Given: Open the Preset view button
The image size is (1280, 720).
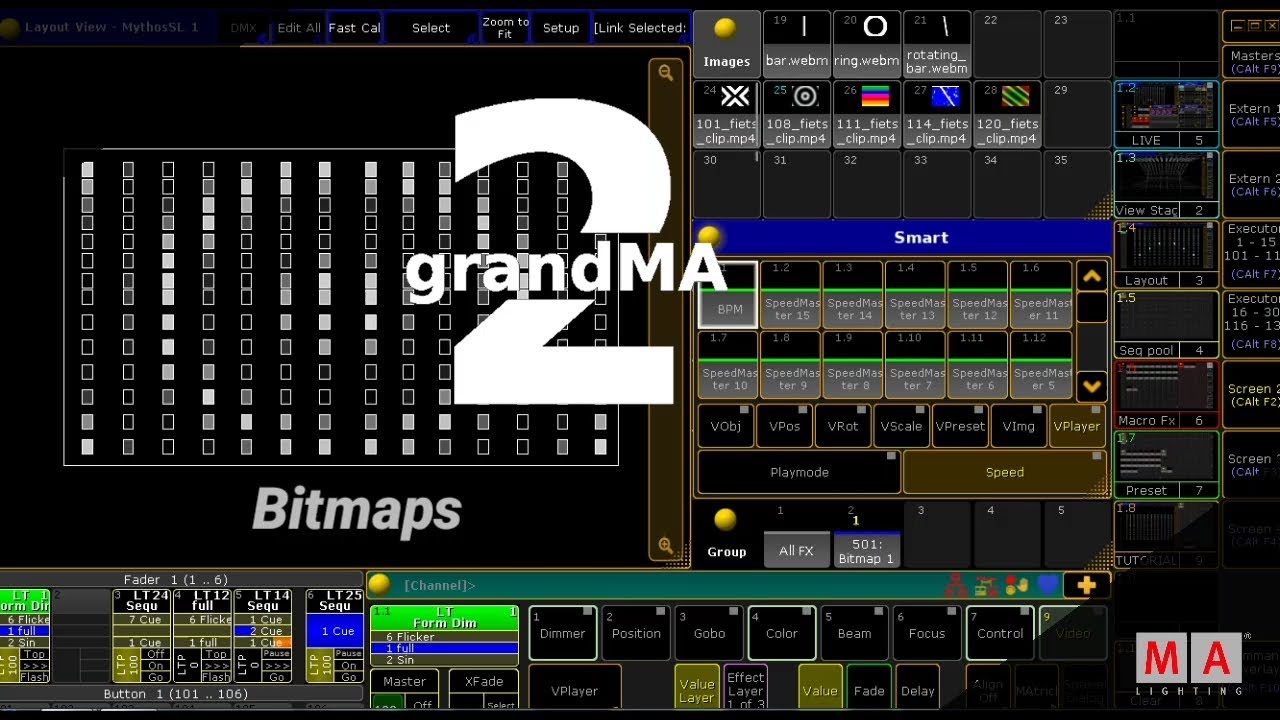Looking at the screenshot, I should tap(1166, 464).
